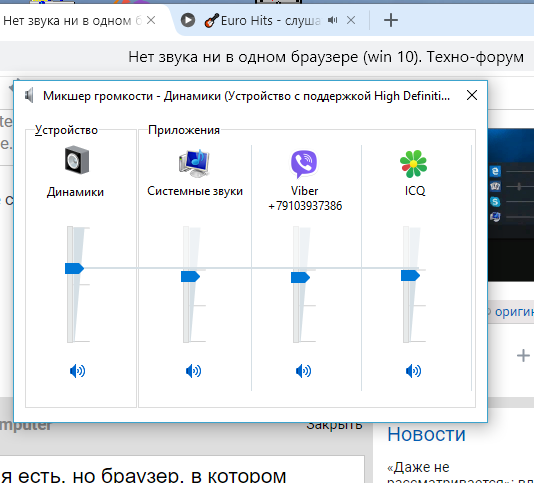The width and height of the screenshot is (534, 483).
Task: Click the play icon on the Euro Hits tab
Action: click(188, 20)
